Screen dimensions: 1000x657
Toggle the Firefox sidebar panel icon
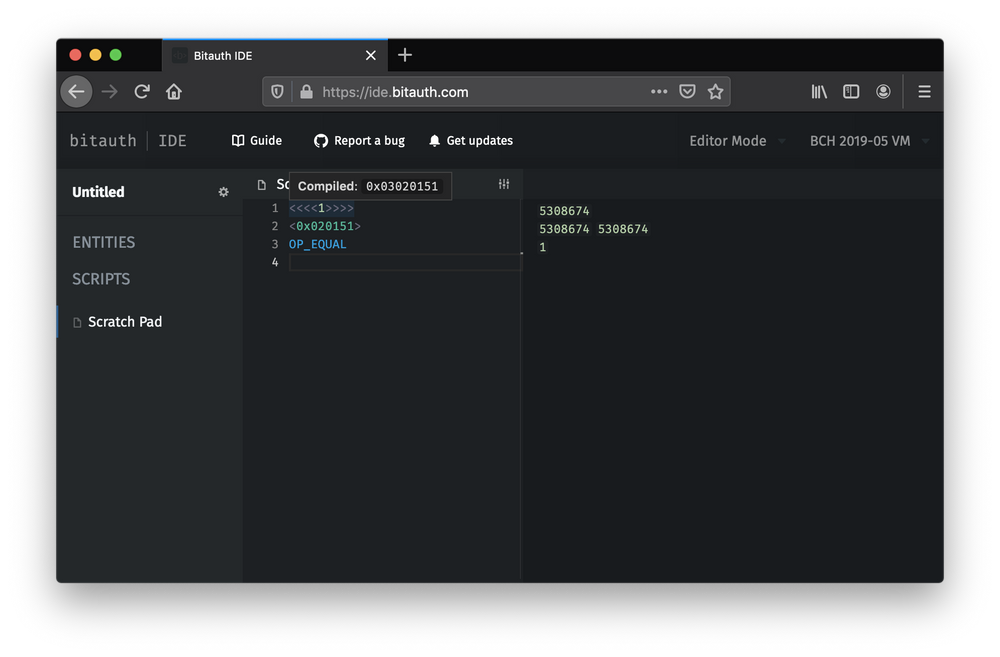point(851,91)
